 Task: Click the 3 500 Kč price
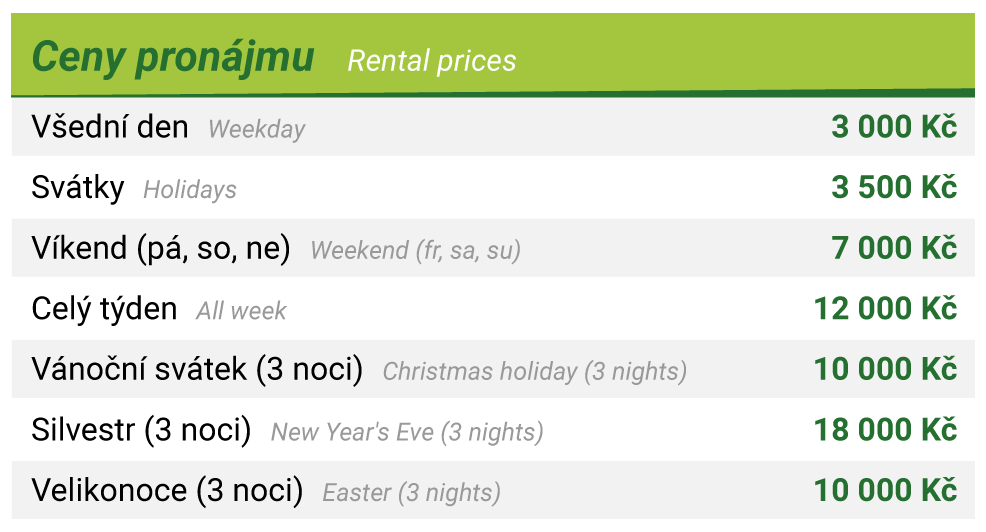pyautogui.click(x=894, y=187)
